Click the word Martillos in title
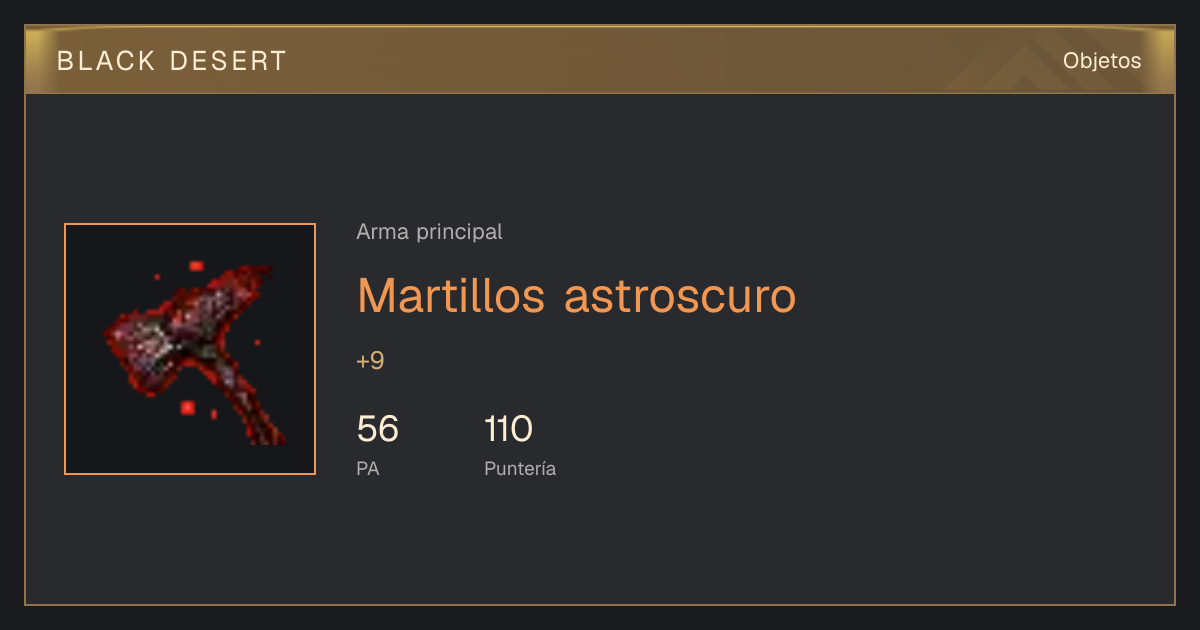This screenshot has width=1200, height=630. (x=451, y=296)
